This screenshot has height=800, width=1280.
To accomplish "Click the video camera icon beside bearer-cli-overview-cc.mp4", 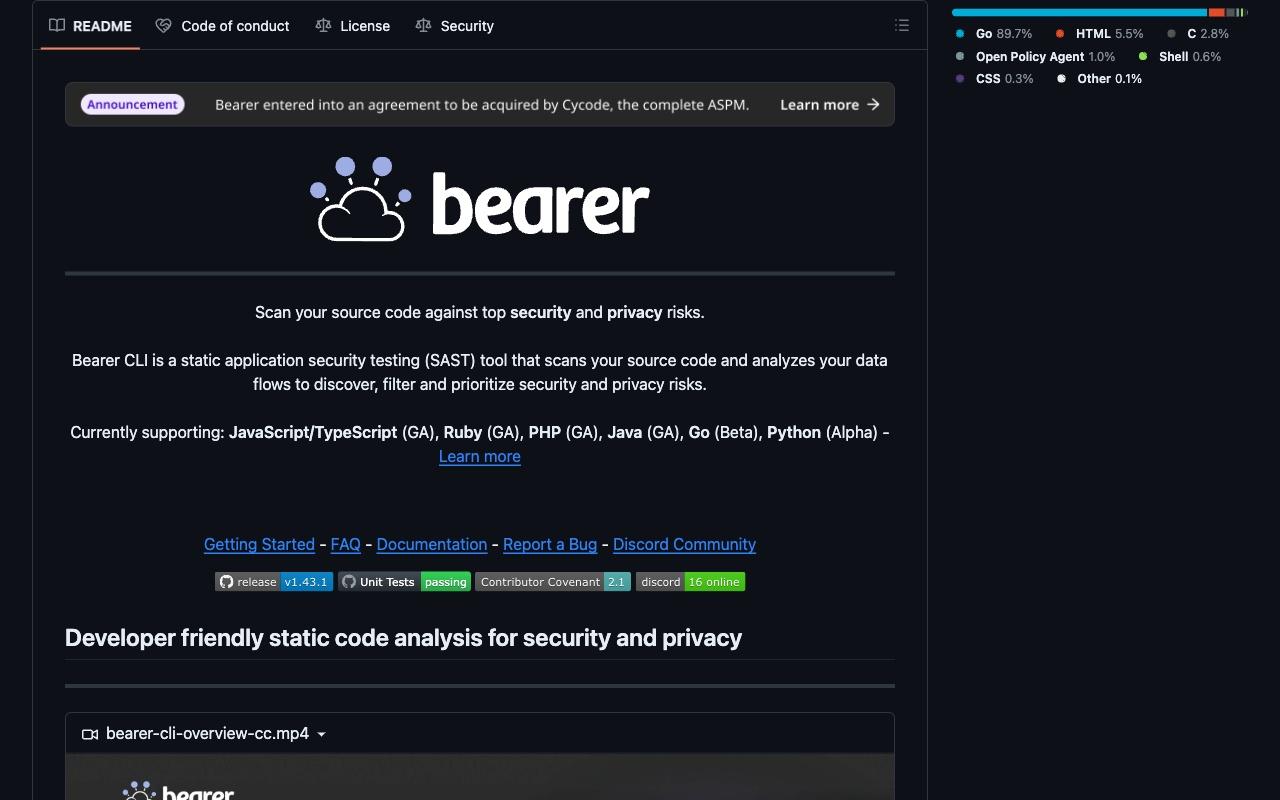I will (90, 734).
